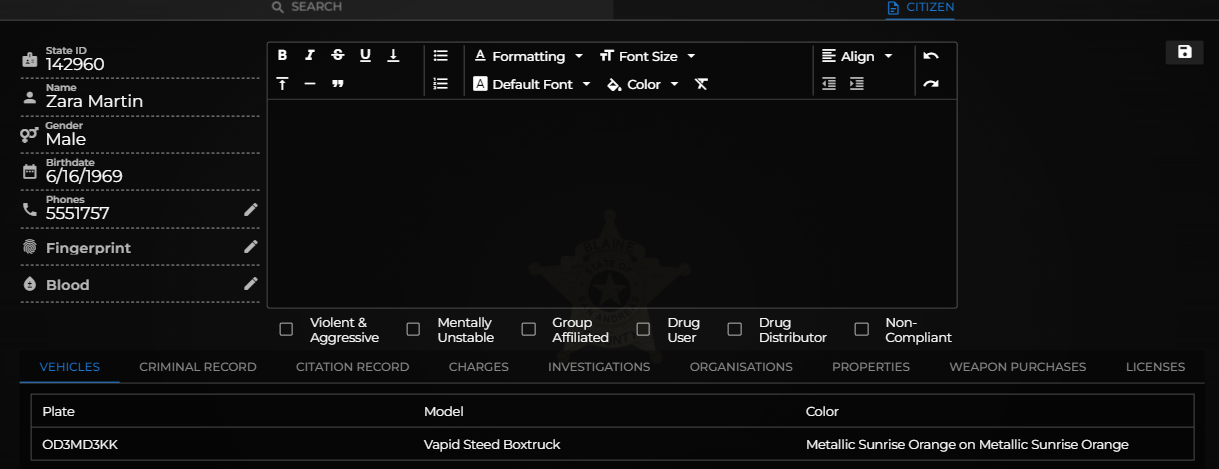Switch to the Investigations tab
This screenshot has width=1219, height=469.
click(x=599, y=367)
